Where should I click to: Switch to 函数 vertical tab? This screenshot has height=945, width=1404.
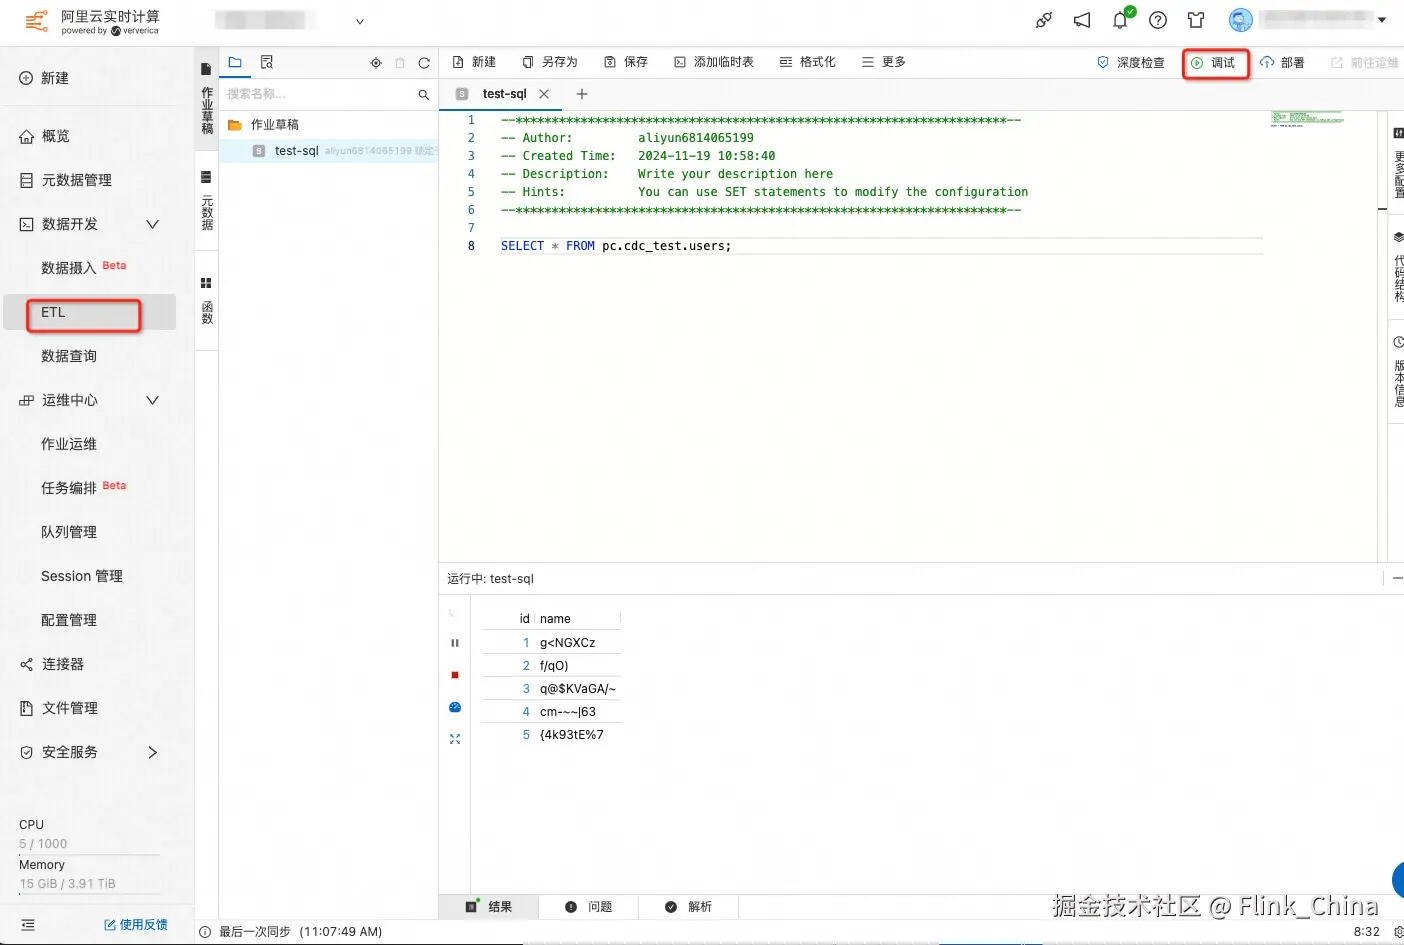206,302
